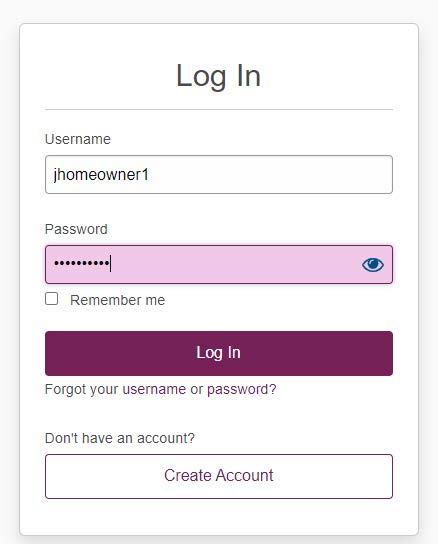The height and width of the screenshot is (544, 438).
Task: Click the masked password dots
Action: tap(82, 263)
